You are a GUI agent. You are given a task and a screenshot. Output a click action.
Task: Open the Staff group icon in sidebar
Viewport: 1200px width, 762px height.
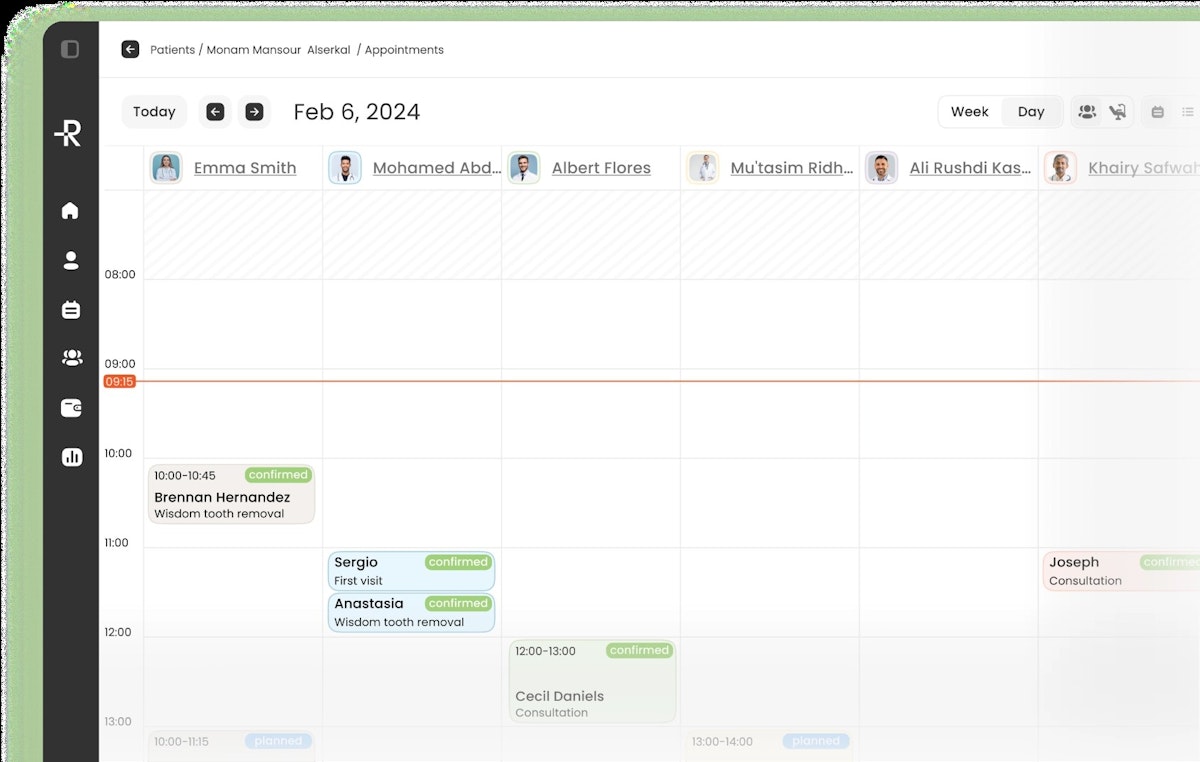coord(71,358)
